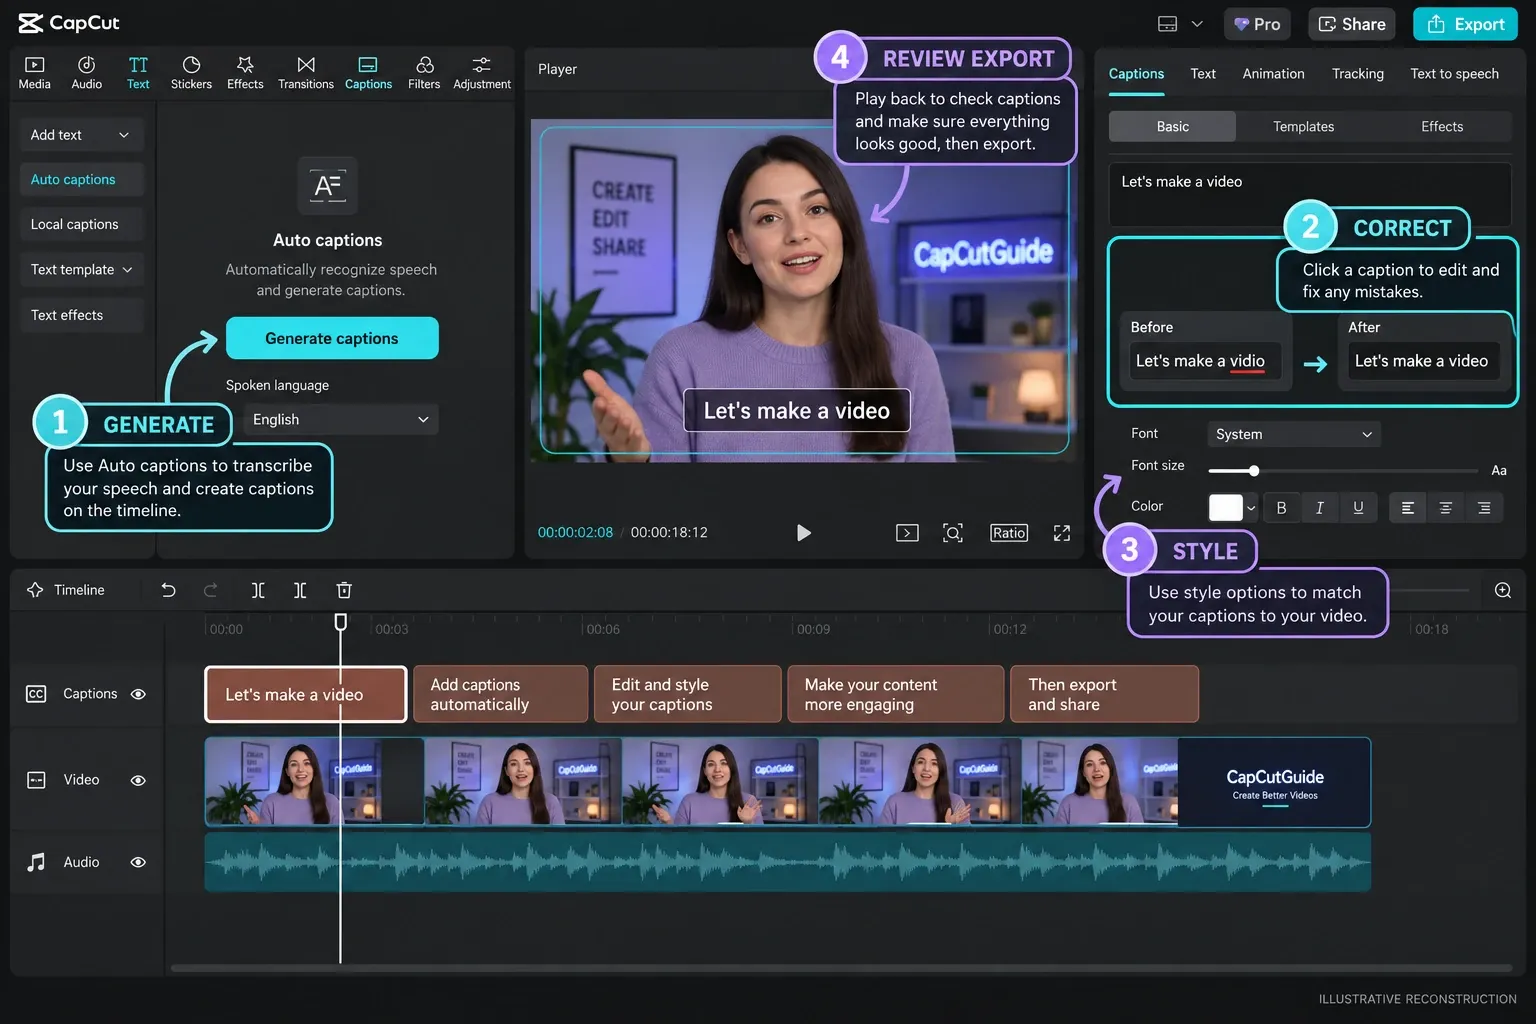Viewport: 1536px width, 1024px height.
Task: Click the layout monitor icon in title bar
Action: click(x=1167, y=24)
